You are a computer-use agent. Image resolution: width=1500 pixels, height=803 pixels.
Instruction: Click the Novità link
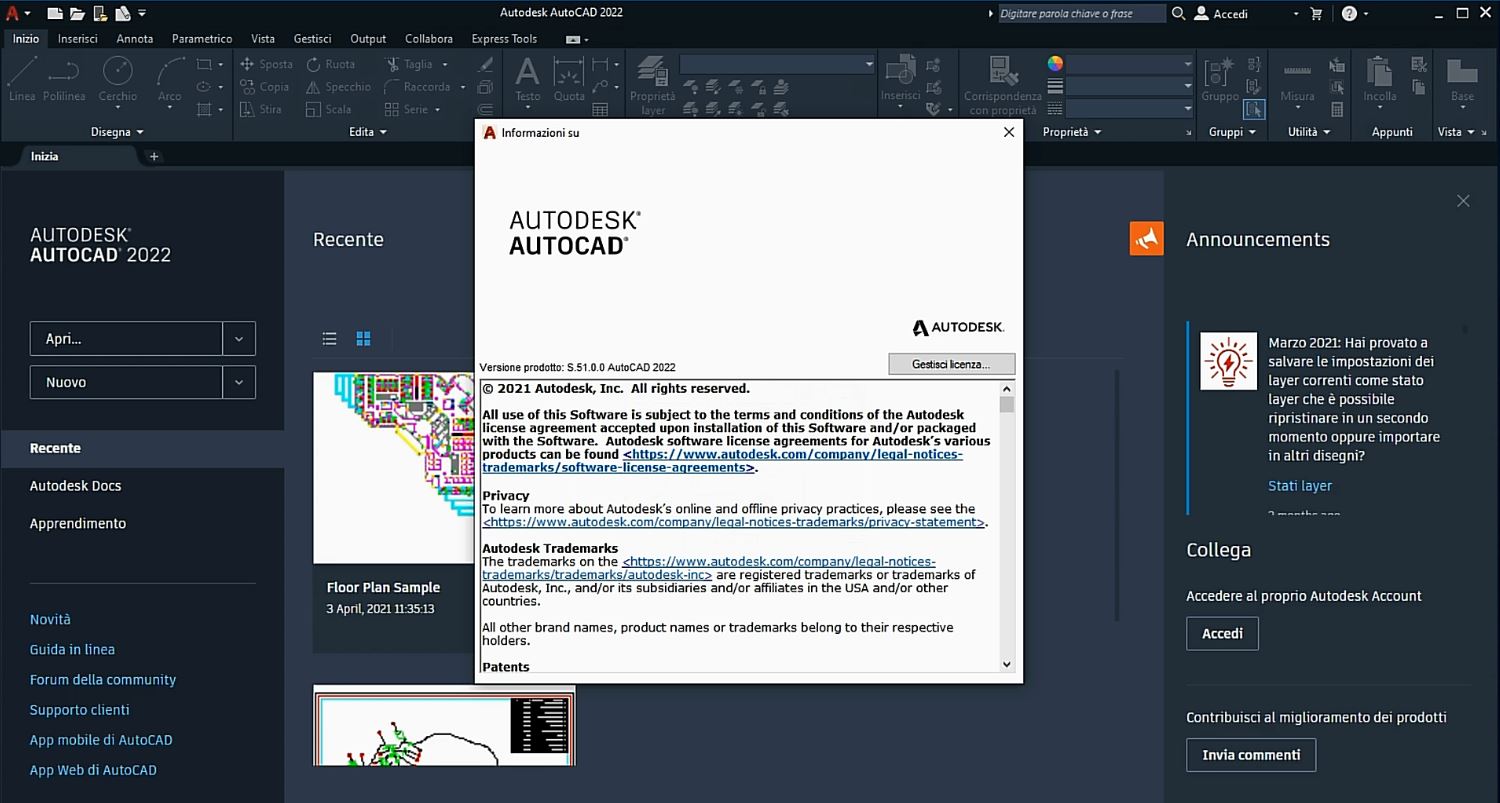50,619
